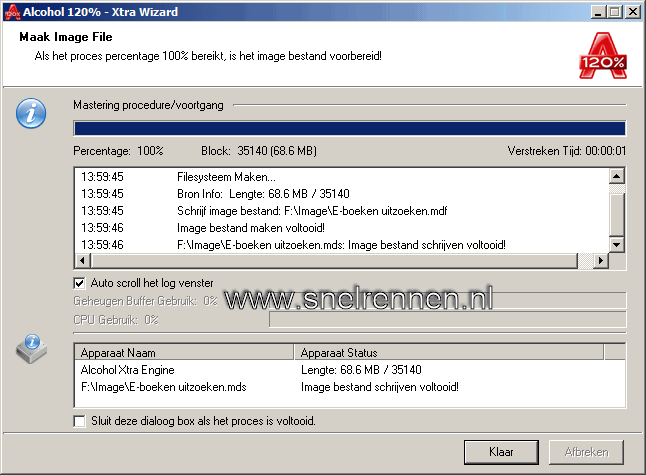Click the log scroll up arrow
The height and width of the screenshot is (475, 646).
[617, 176]
